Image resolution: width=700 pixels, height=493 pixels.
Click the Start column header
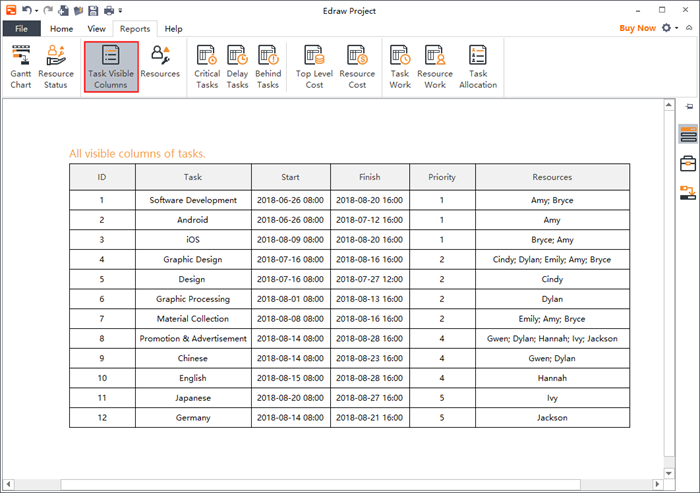291,177
